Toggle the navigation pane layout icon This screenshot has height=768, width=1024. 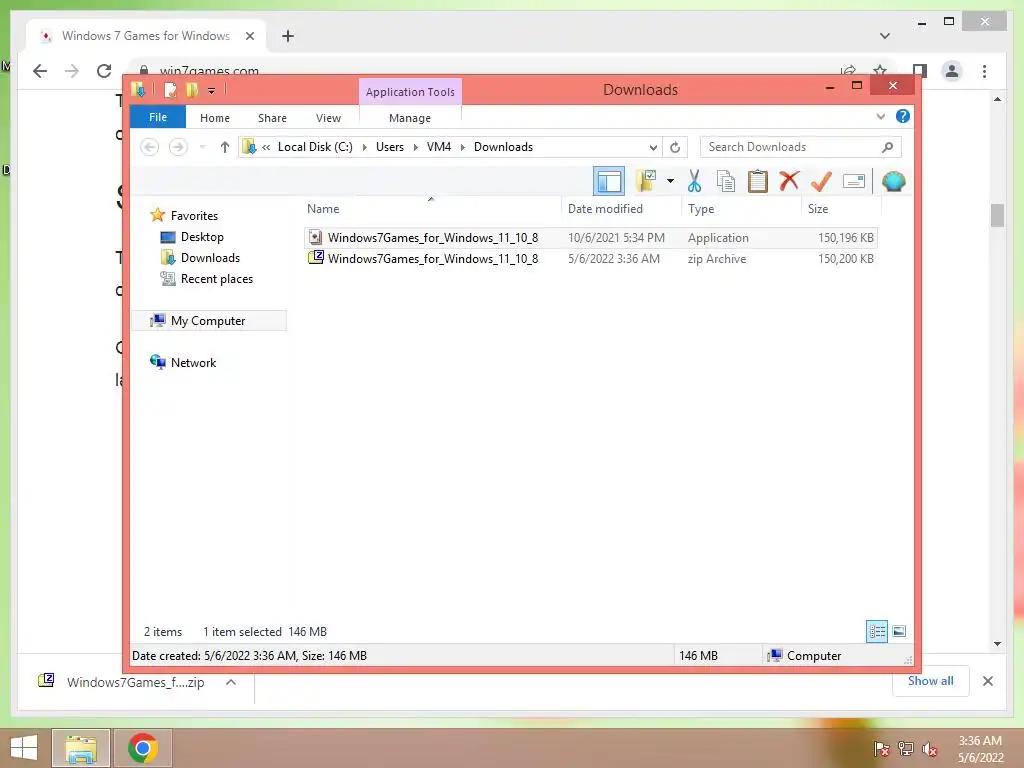609,181
